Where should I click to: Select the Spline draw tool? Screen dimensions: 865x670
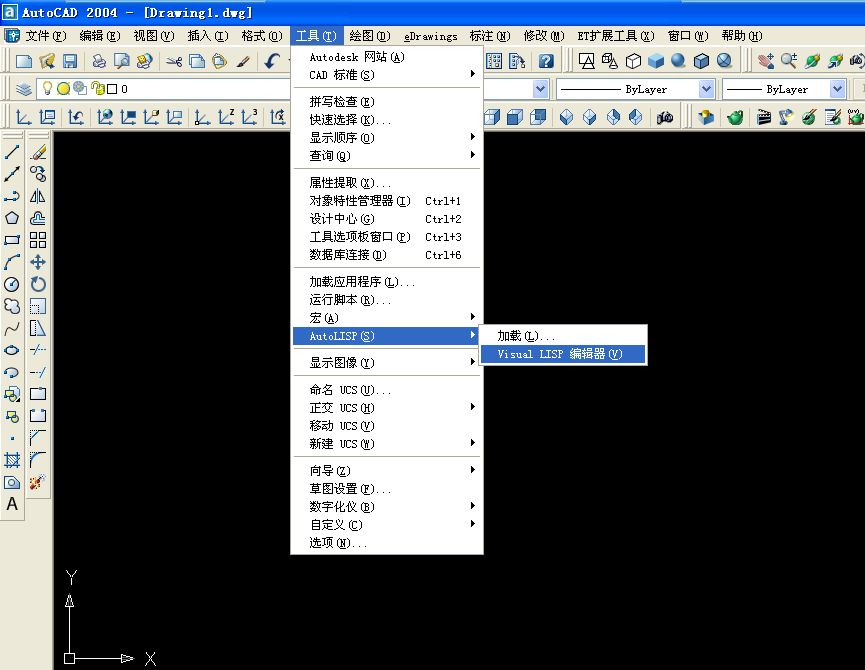(12, 328)
